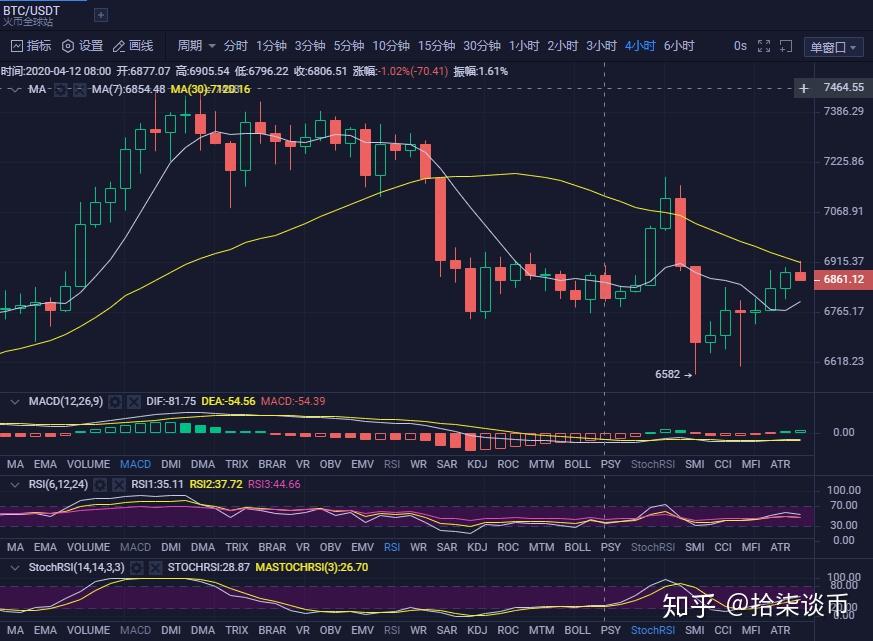873x641 pixels.
Task: Click the plus marker beside 7464.55
Action: [x=803, y=88]
